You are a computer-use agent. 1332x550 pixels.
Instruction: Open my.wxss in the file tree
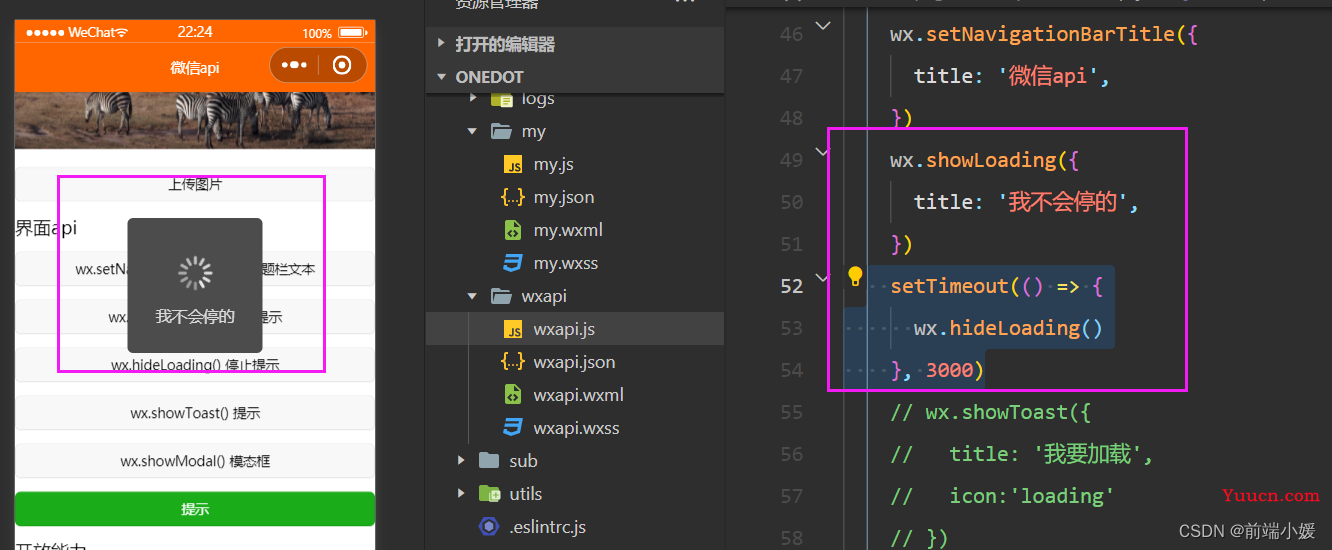click(566, 264)
